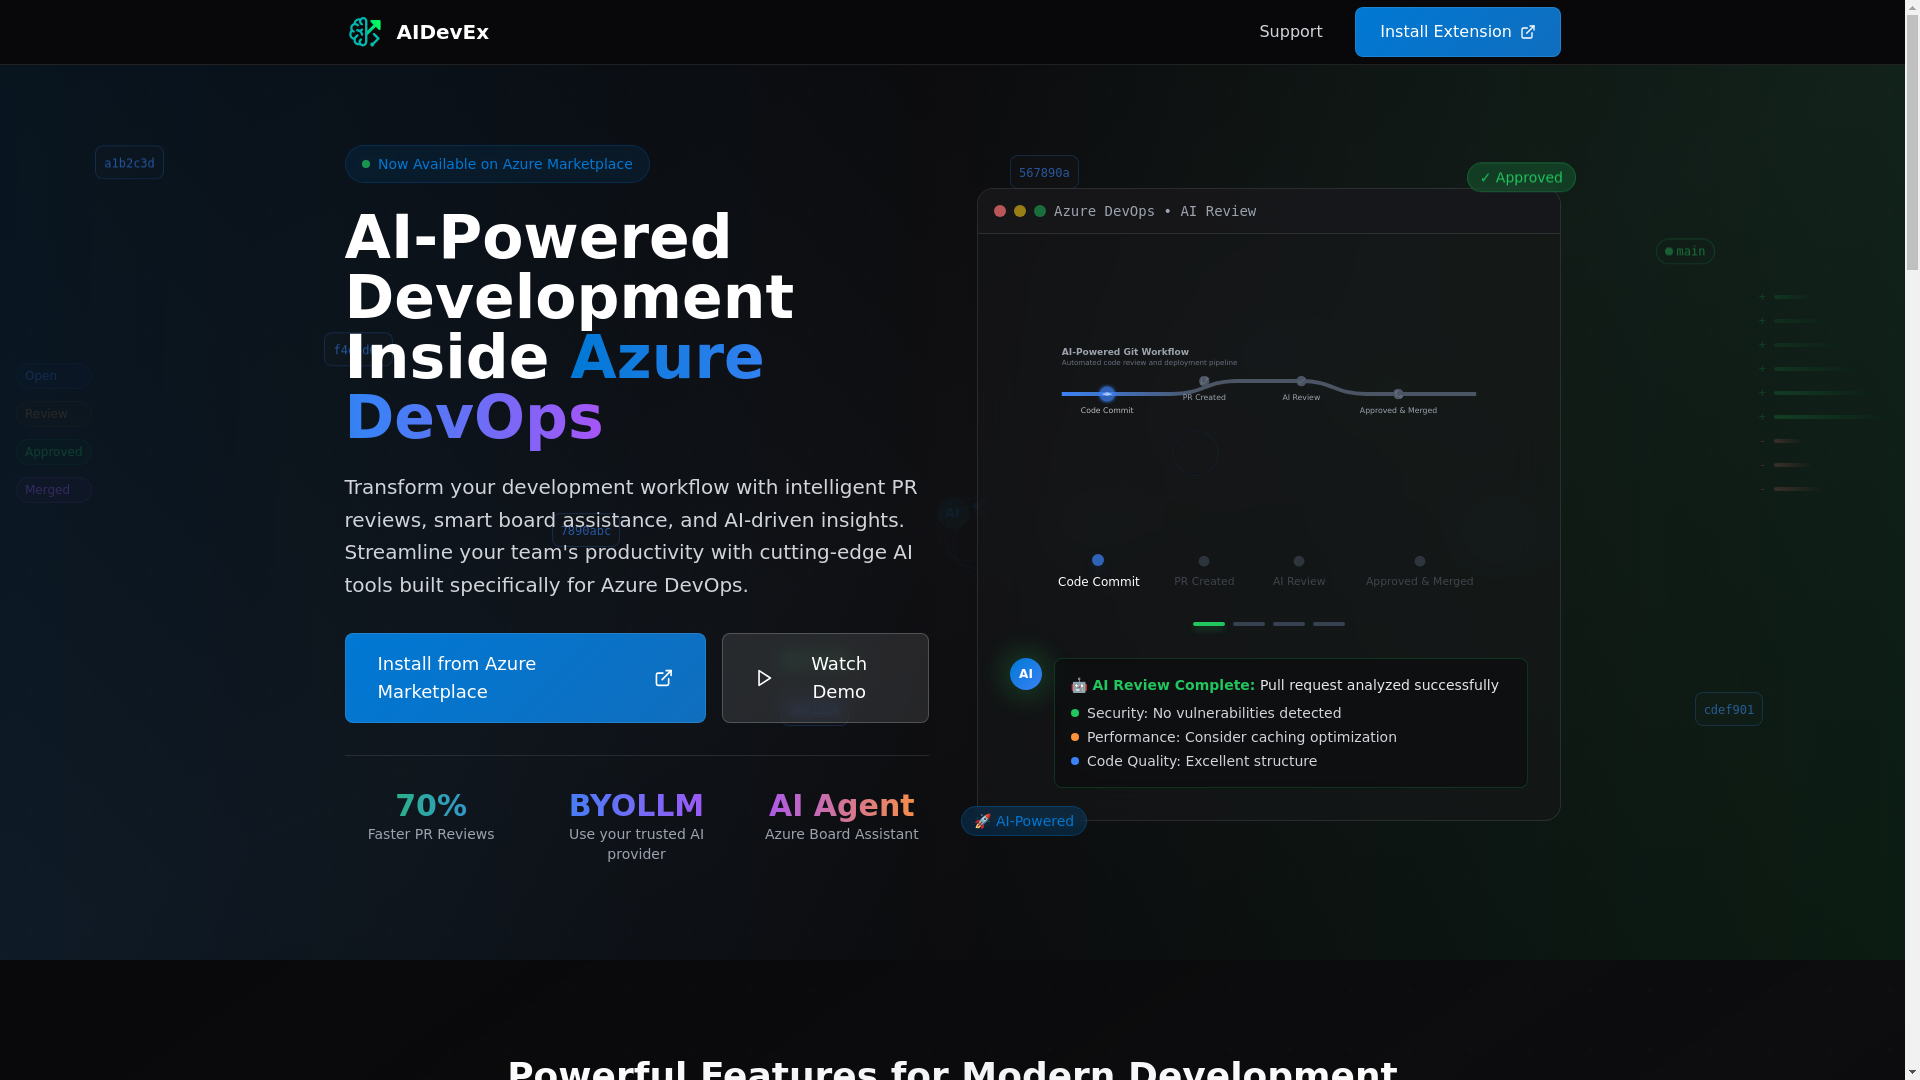1920x1080 pixels.
Task: Select the fourth carousel indicator bar
Action: [x=1328, y=624]
